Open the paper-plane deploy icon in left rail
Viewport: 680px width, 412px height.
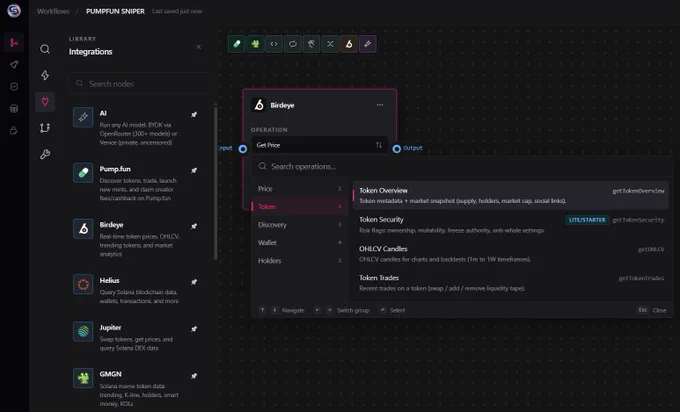14,65
